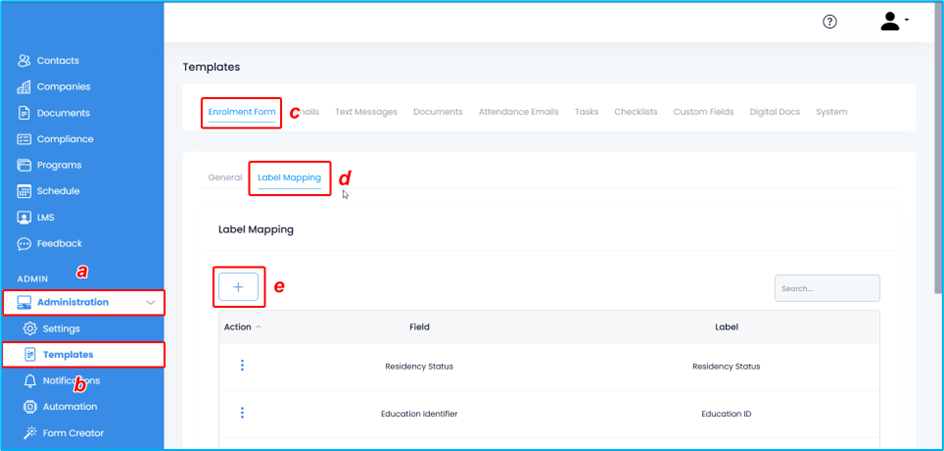Open action menu for Education Identifier row
The image size is (944, 451).
click(242, 413)
